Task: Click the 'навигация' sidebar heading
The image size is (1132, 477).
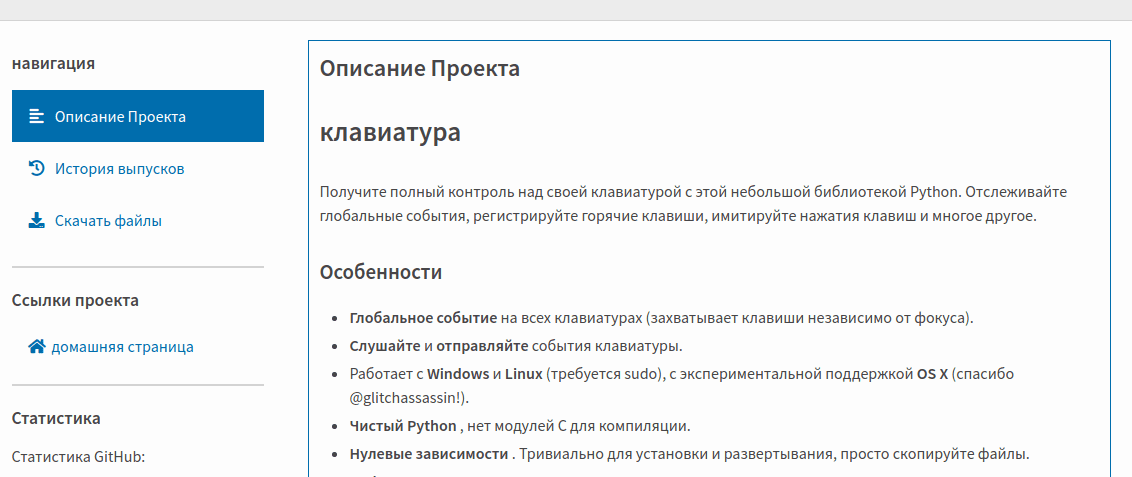Action: point(53,63)
